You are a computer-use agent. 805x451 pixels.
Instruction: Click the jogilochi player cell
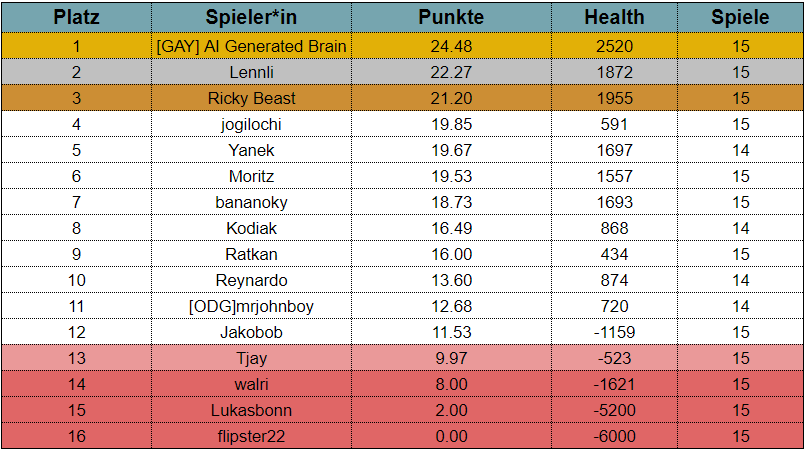252,124
